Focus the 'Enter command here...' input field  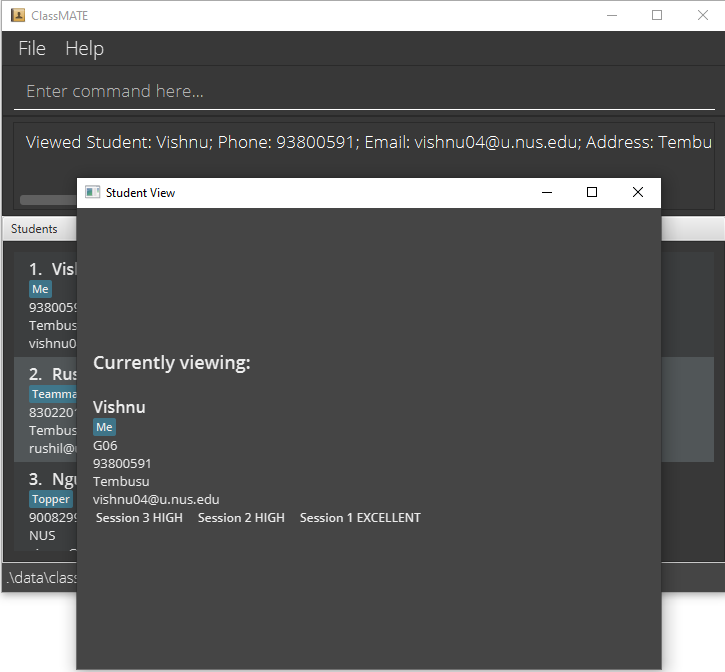click(364, 92)
